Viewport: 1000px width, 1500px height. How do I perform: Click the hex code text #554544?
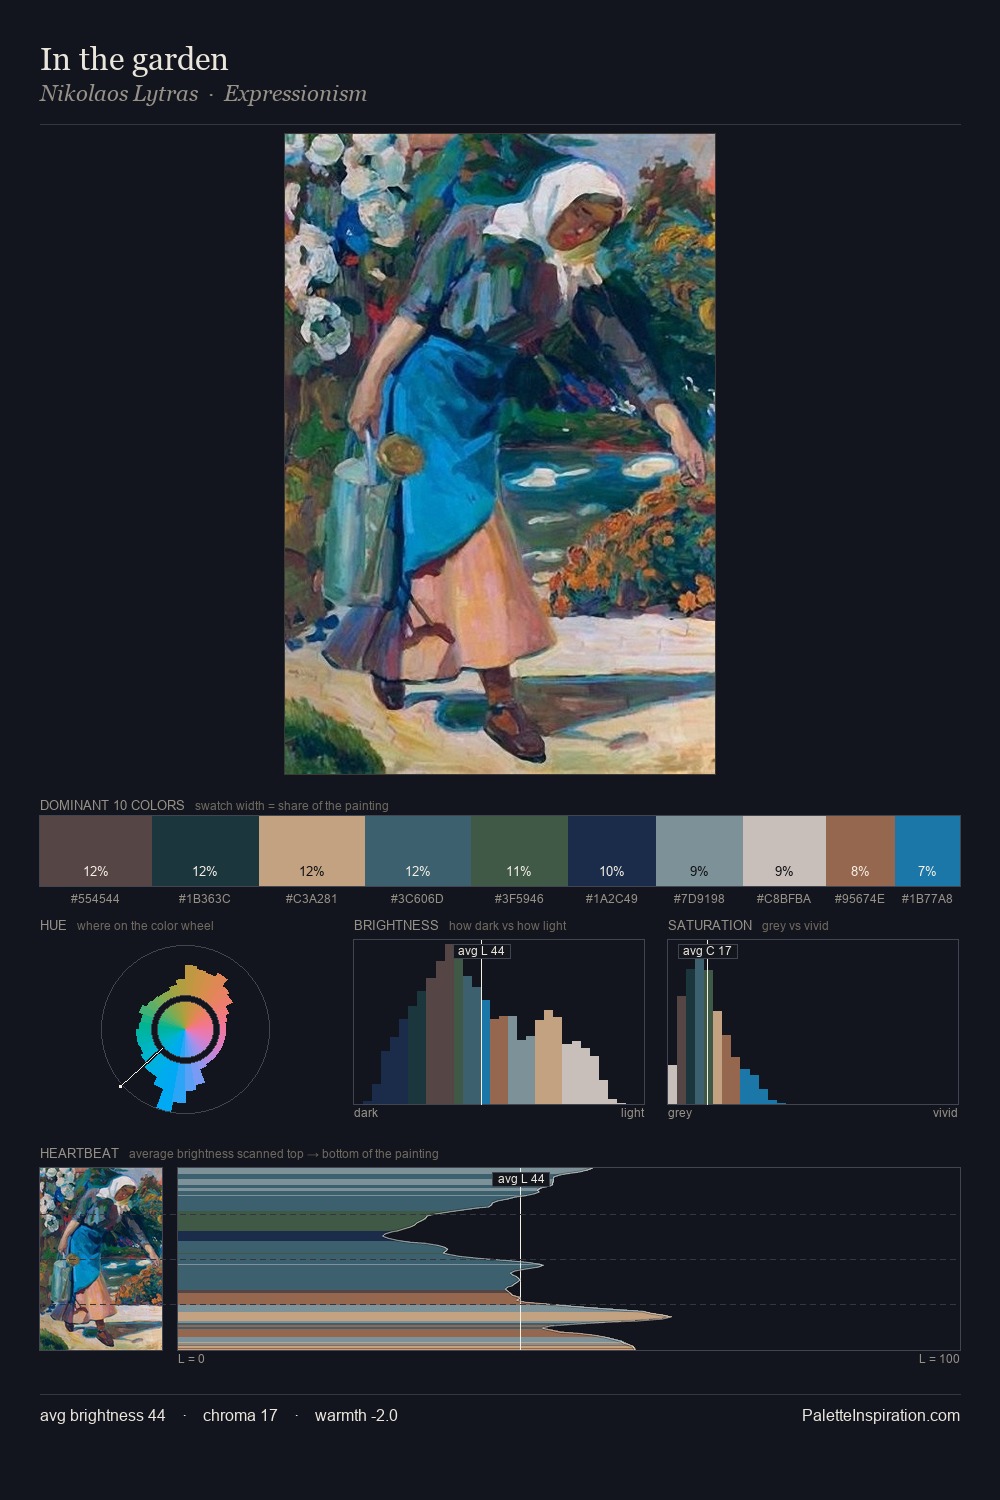[95, 898]
